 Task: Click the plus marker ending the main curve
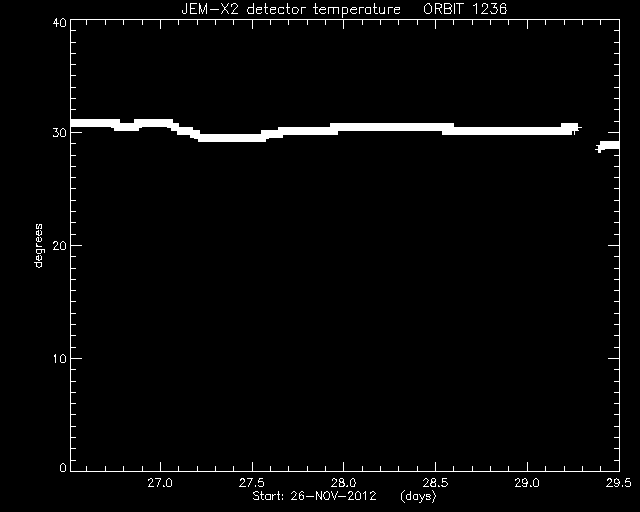pyautogui.click(x=576, y=128)
